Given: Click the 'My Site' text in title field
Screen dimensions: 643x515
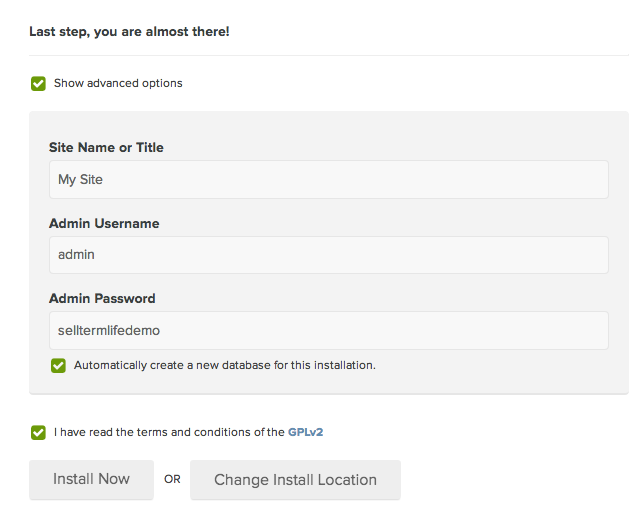Looking at the screenshot, I should tap(80, 180).
